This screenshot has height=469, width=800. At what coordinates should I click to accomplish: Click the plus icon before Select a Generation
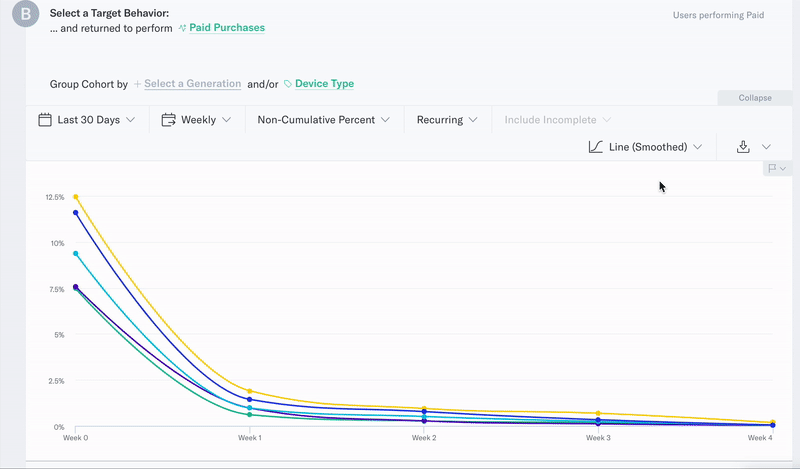[x=138, y=84]
